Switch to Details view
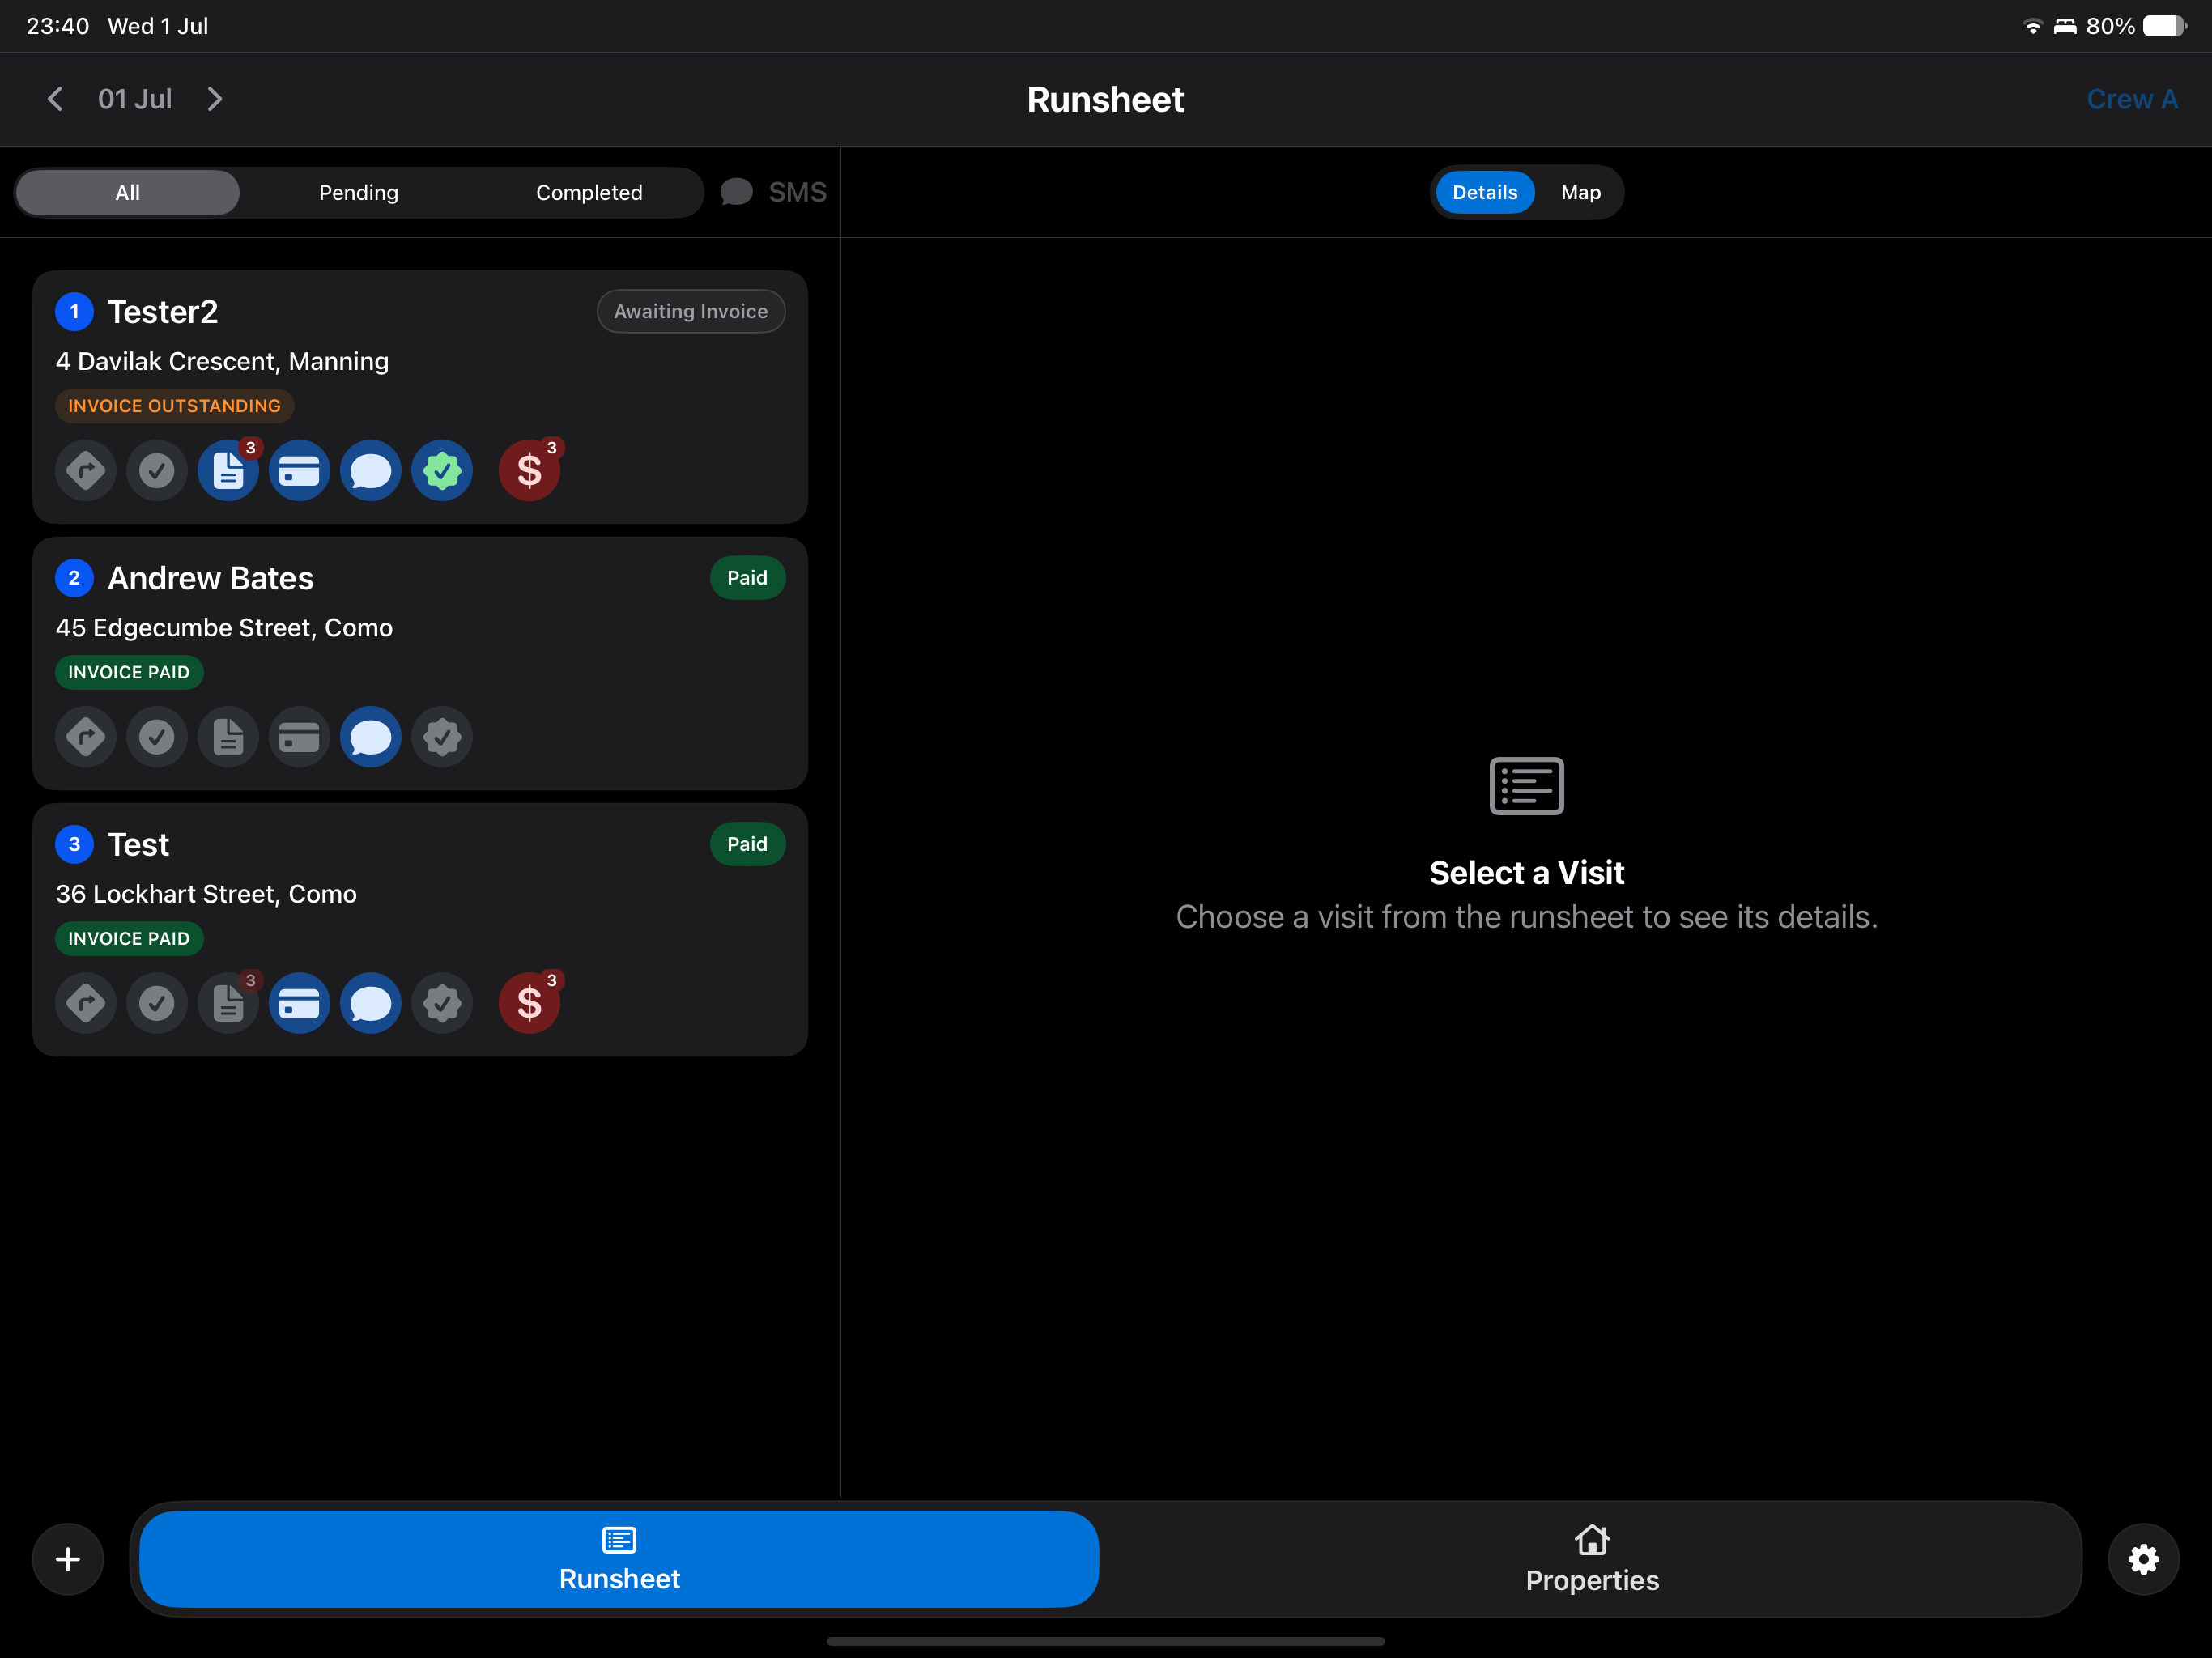Viewport: 2212px width, 1658px height. [x=1485, y=192]
